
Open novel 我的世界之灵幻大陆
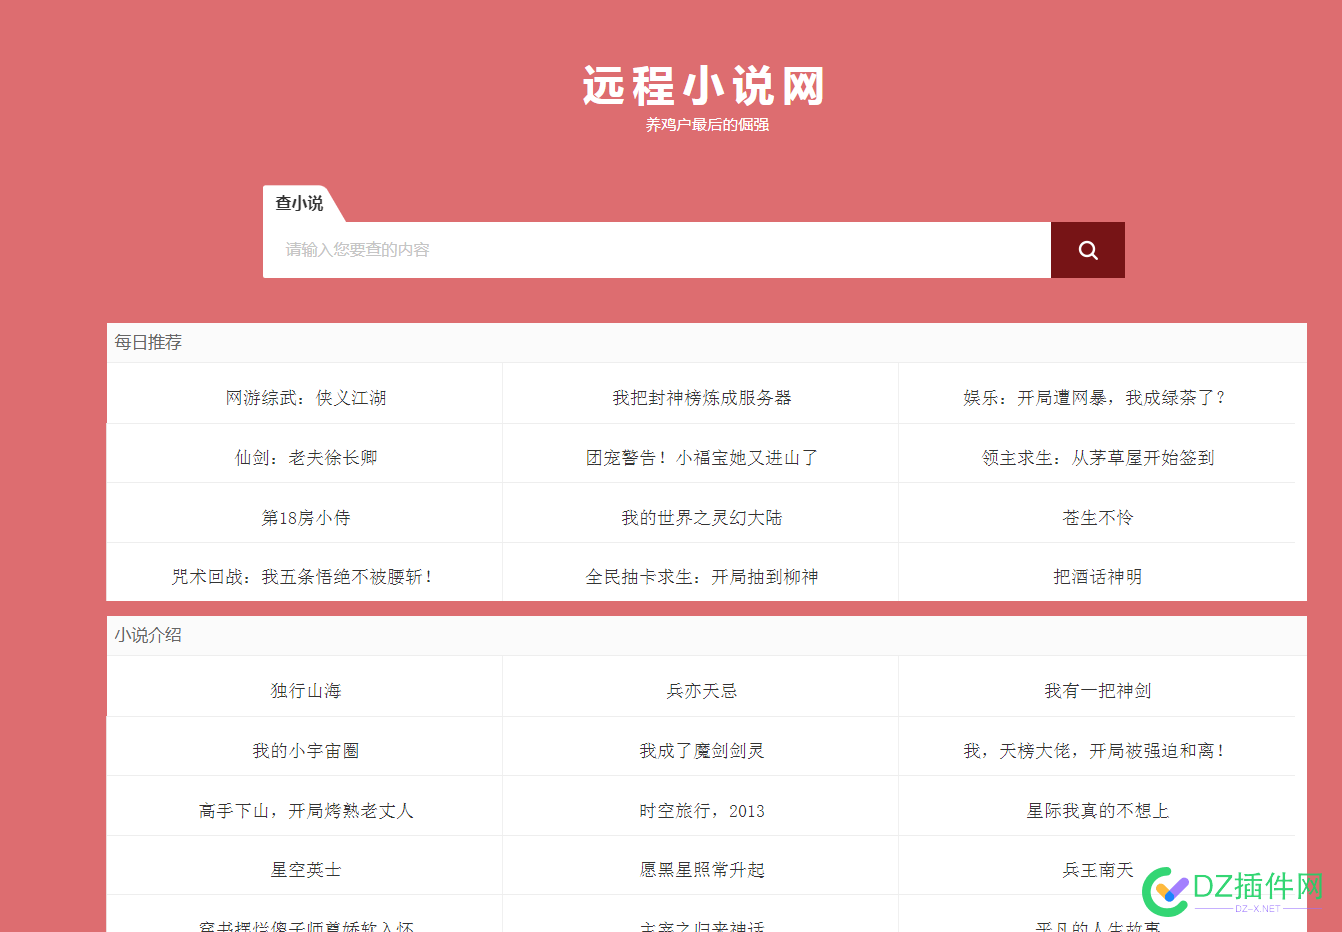click(702, 518)
